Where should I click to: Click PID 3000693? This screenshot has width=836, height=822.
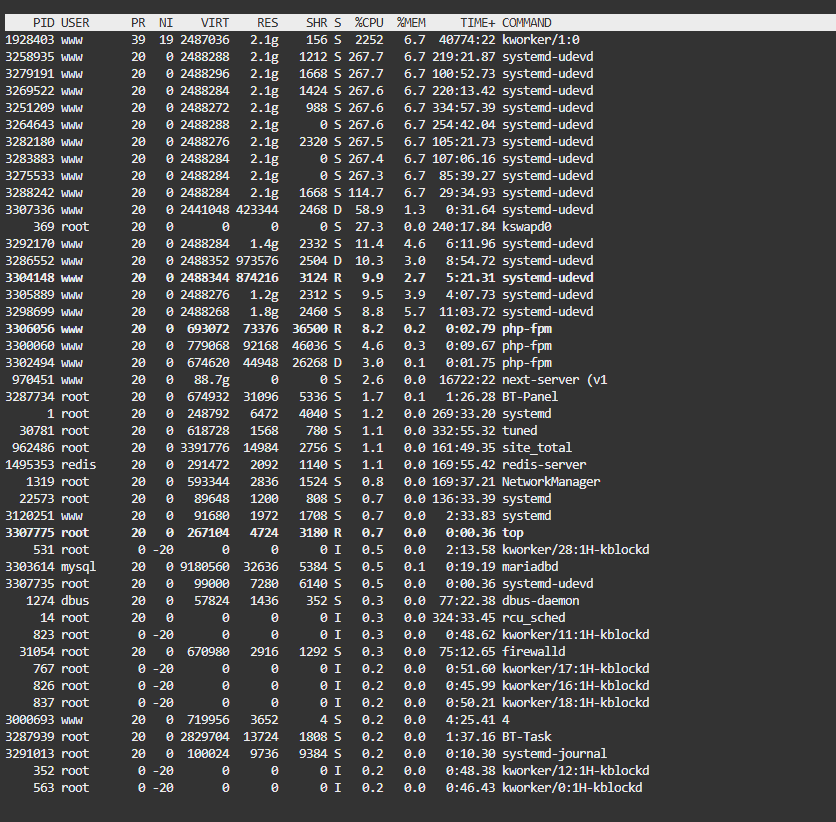(x=30, y=720)
